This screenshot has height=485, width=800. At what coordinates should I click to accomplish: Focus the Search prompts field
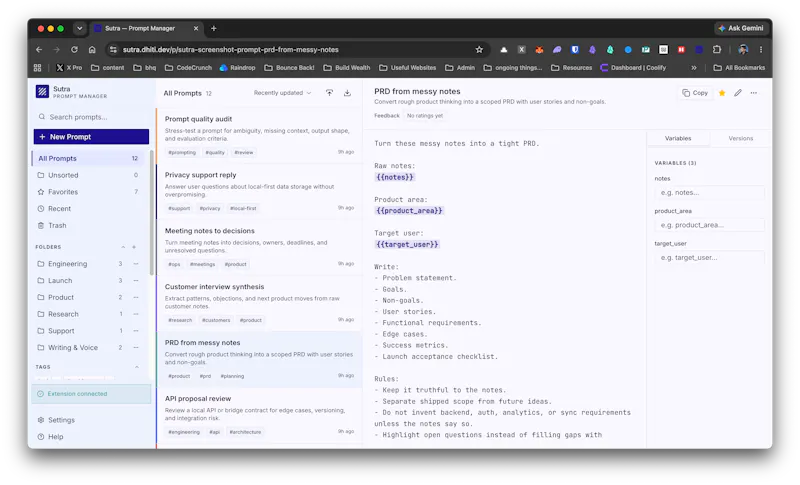coord(92,117)
